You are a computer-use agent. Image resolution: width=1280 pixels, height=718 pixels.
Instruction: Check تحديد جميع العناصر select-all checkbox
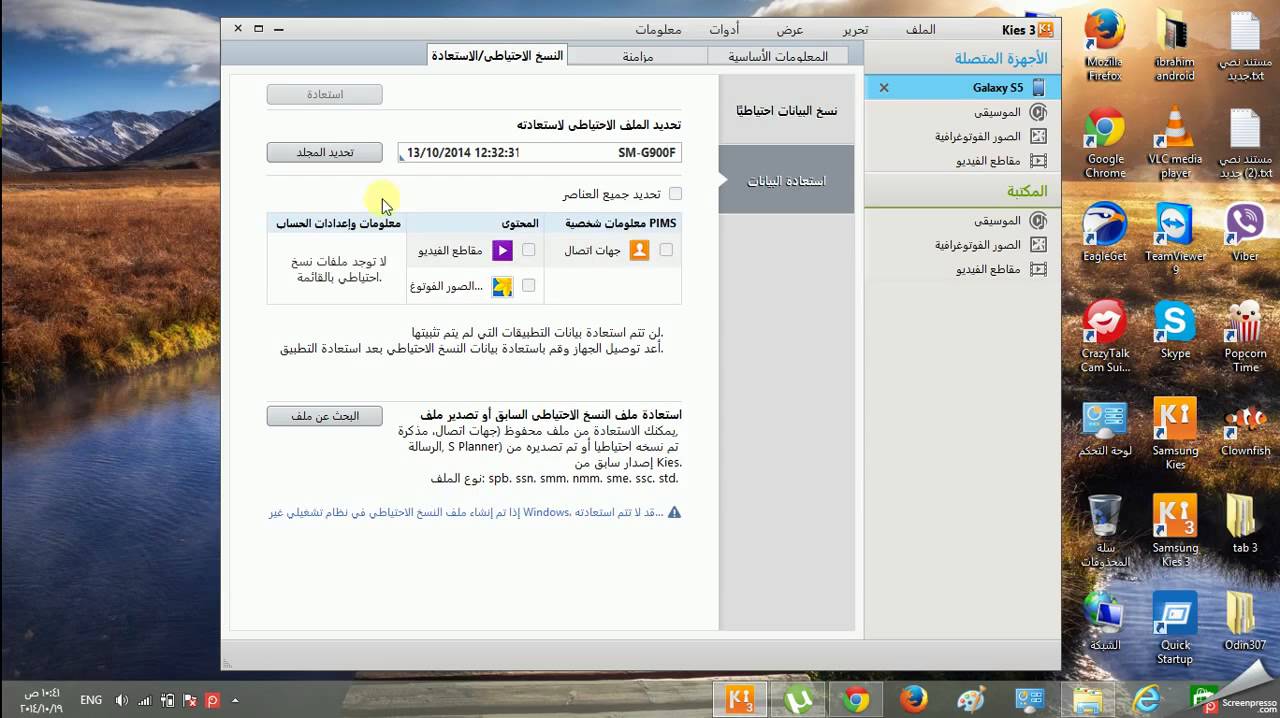coord(675,193)
